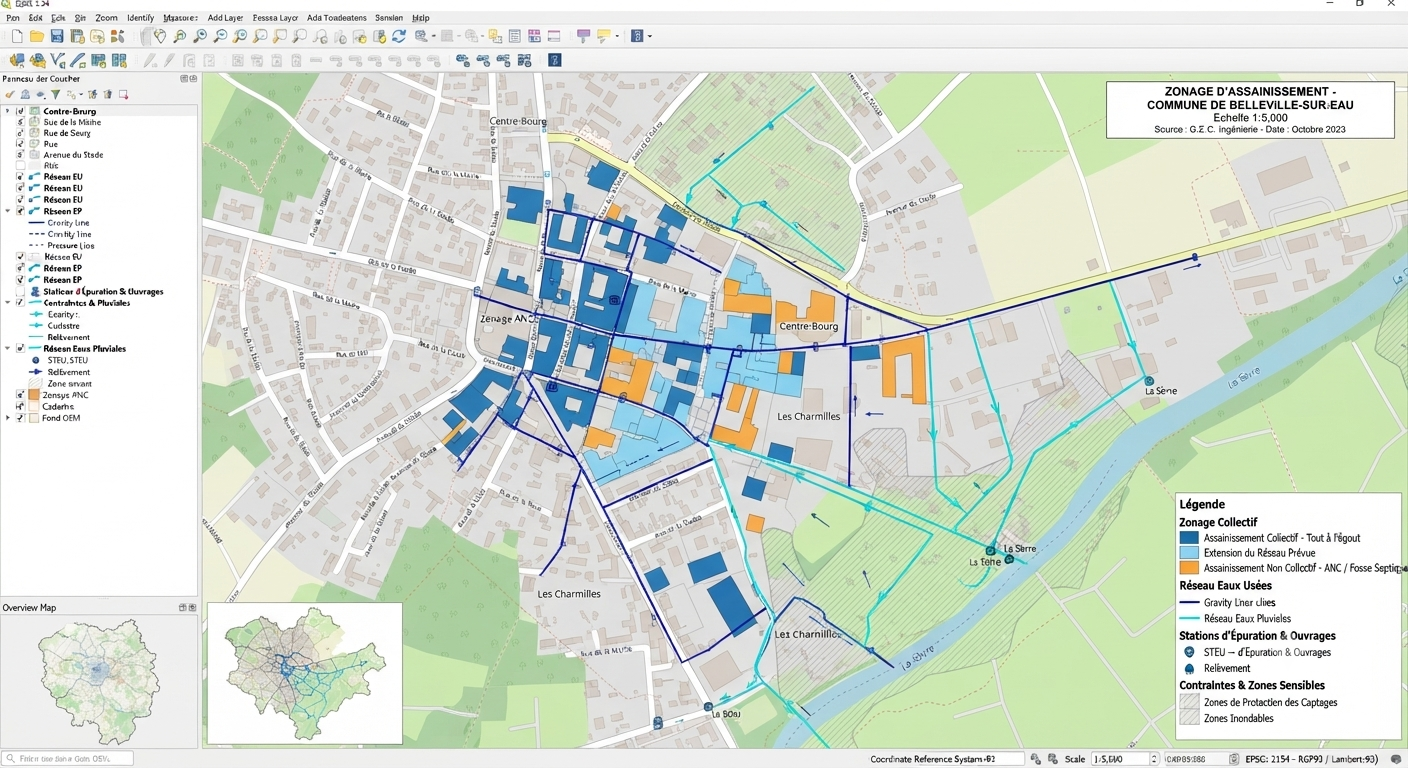
Task: Click the Overview Map panel thumbnail
Action: click(x=100, y=680)
